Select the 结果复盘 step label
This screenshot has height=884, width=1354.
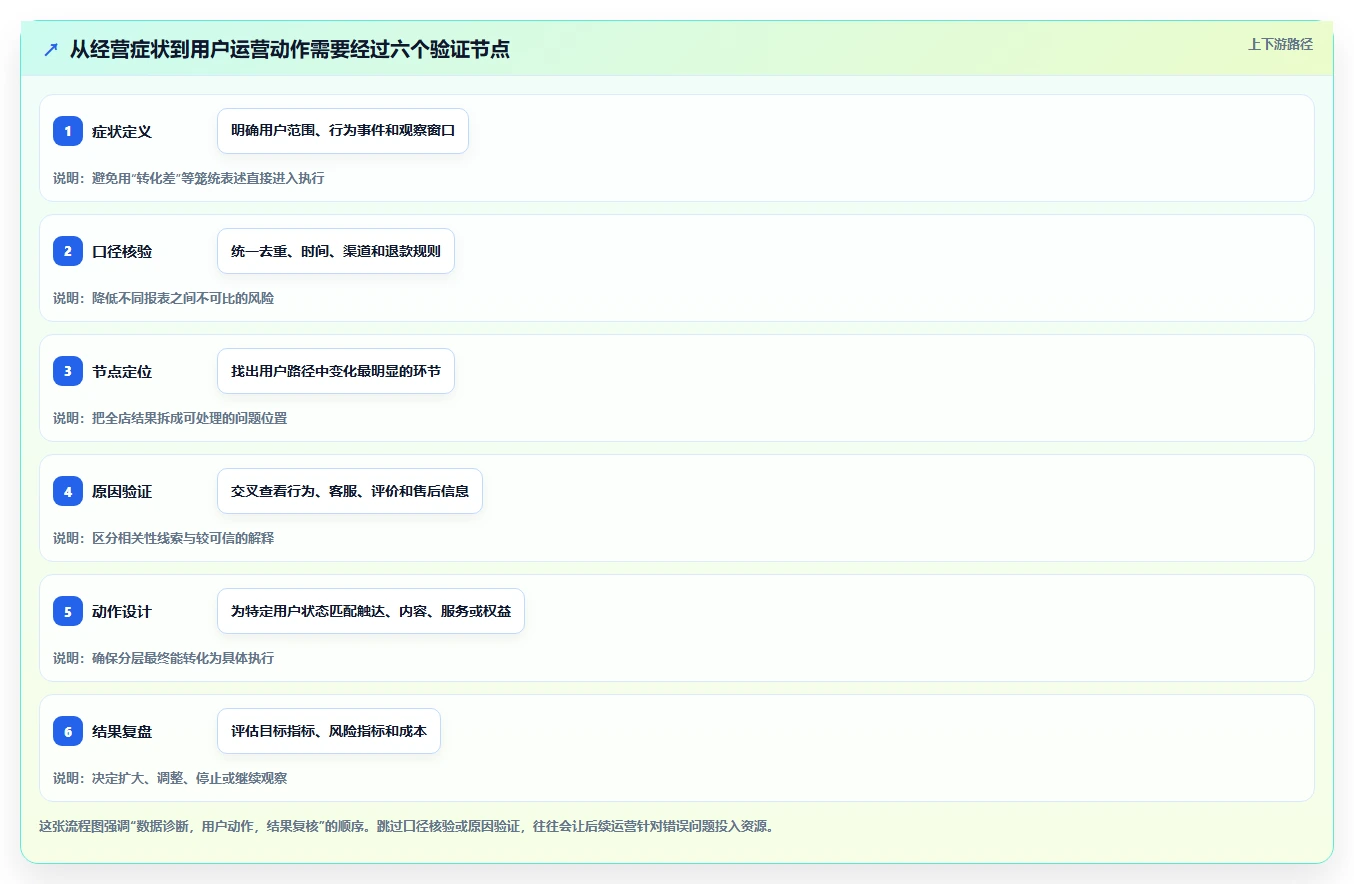coord(122,731)
